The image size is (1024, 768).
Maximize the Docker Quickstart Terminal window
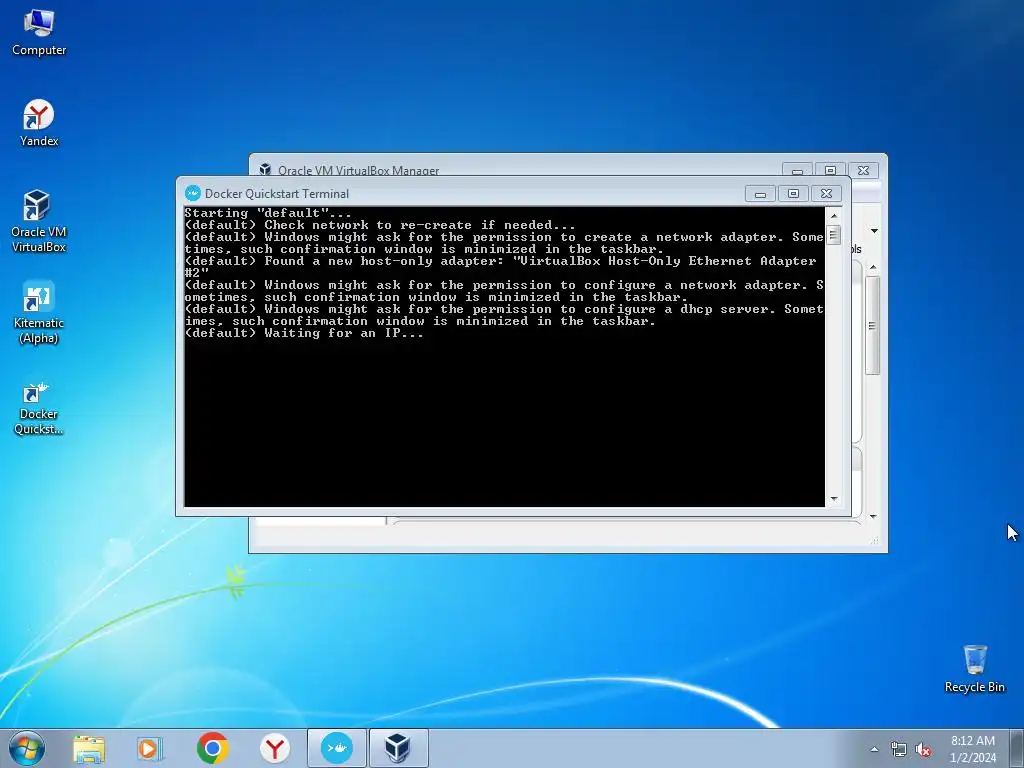click(793, 193)
